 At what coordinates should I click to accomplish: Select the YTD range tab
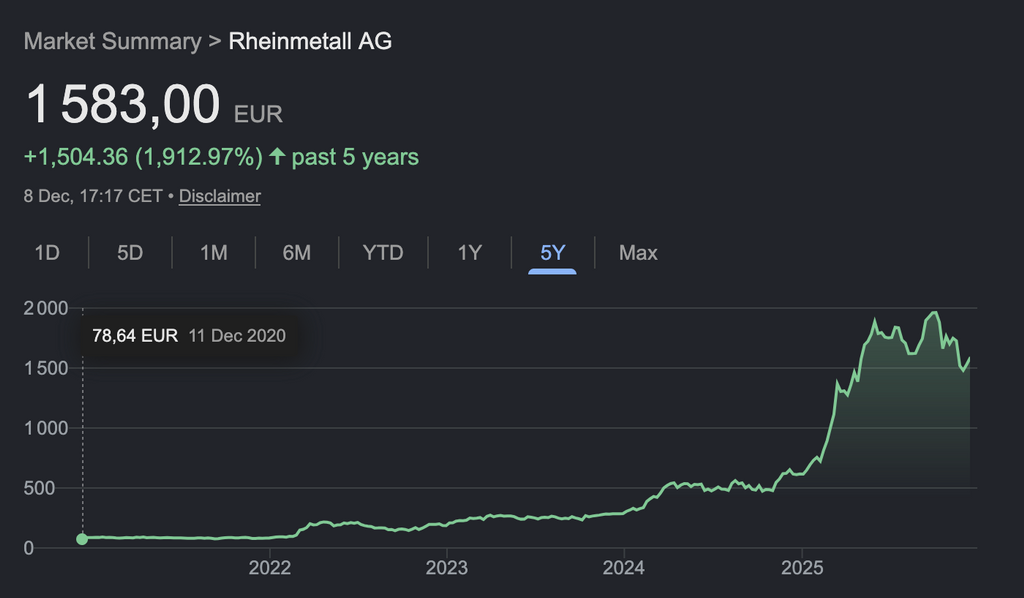tap(383, 253)
